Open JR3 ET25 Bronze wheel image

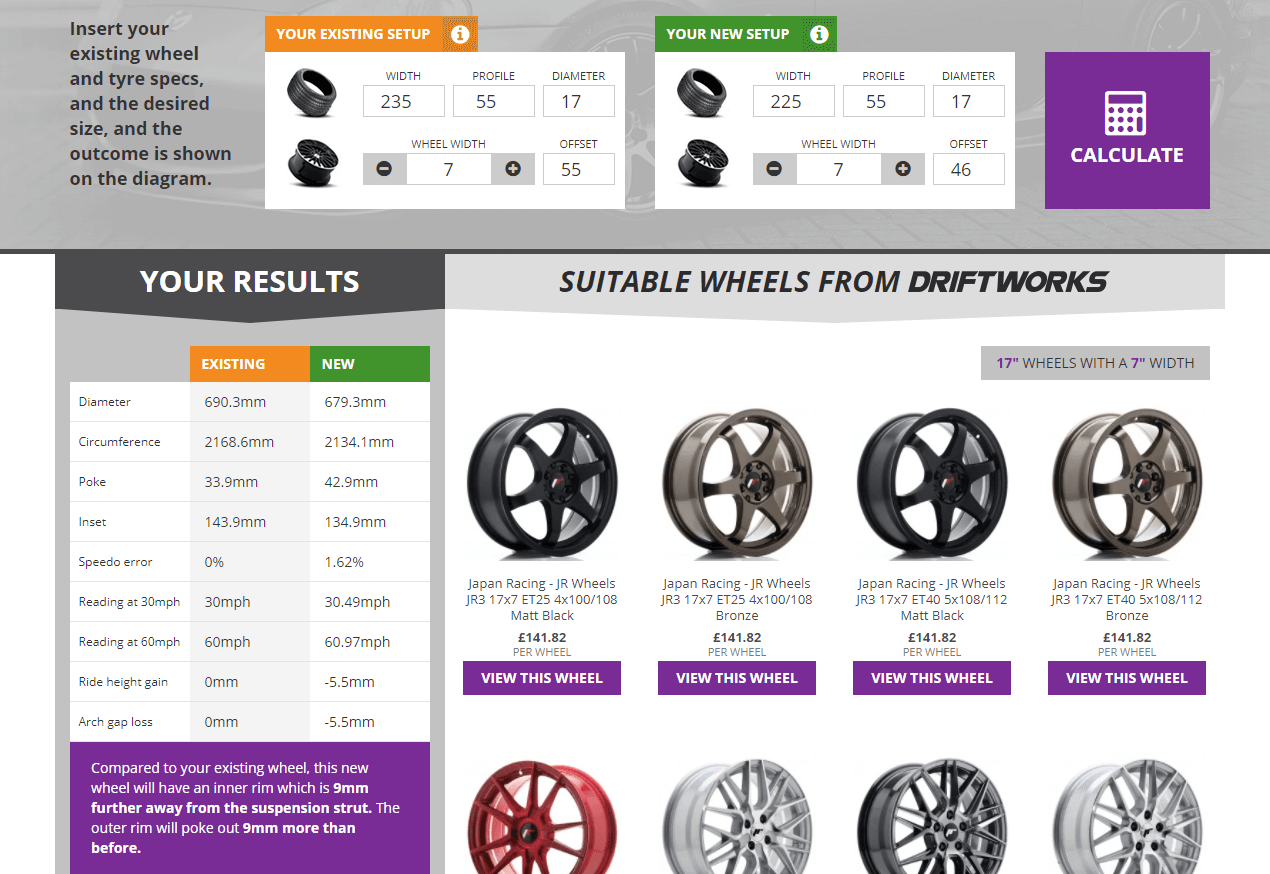(737, 484)
